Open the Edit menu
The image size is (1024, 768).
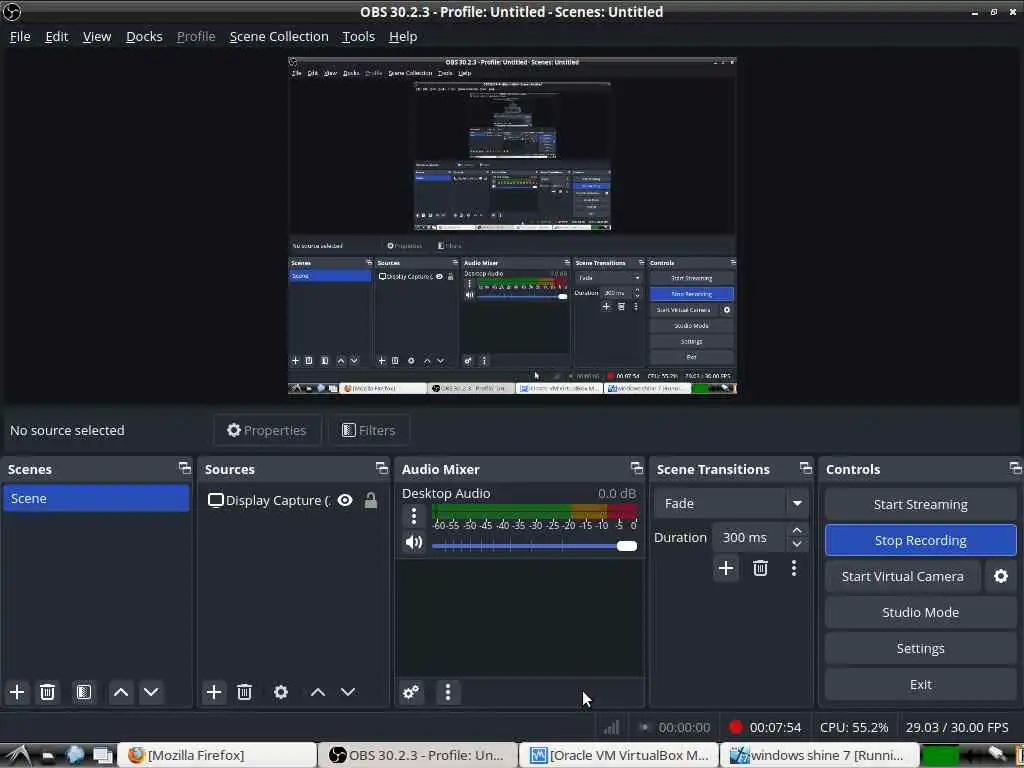[x=56, y=37]
